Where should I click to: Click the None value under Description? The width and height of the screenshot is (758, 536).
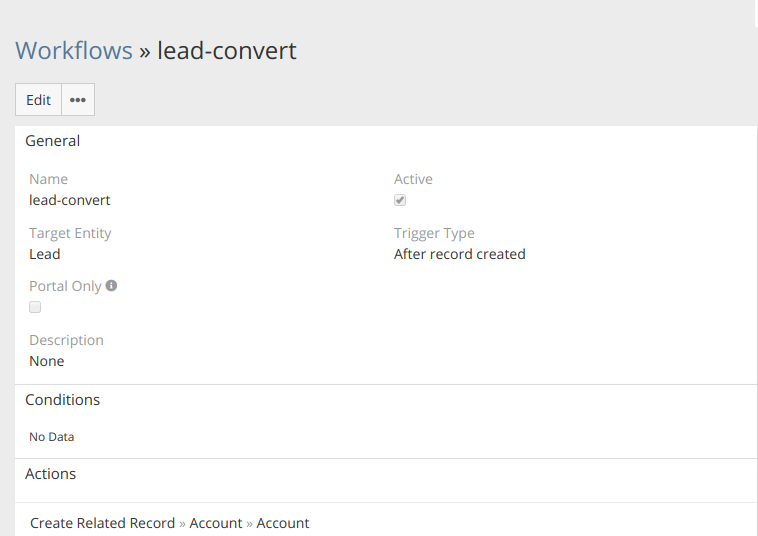click(47, 361)
